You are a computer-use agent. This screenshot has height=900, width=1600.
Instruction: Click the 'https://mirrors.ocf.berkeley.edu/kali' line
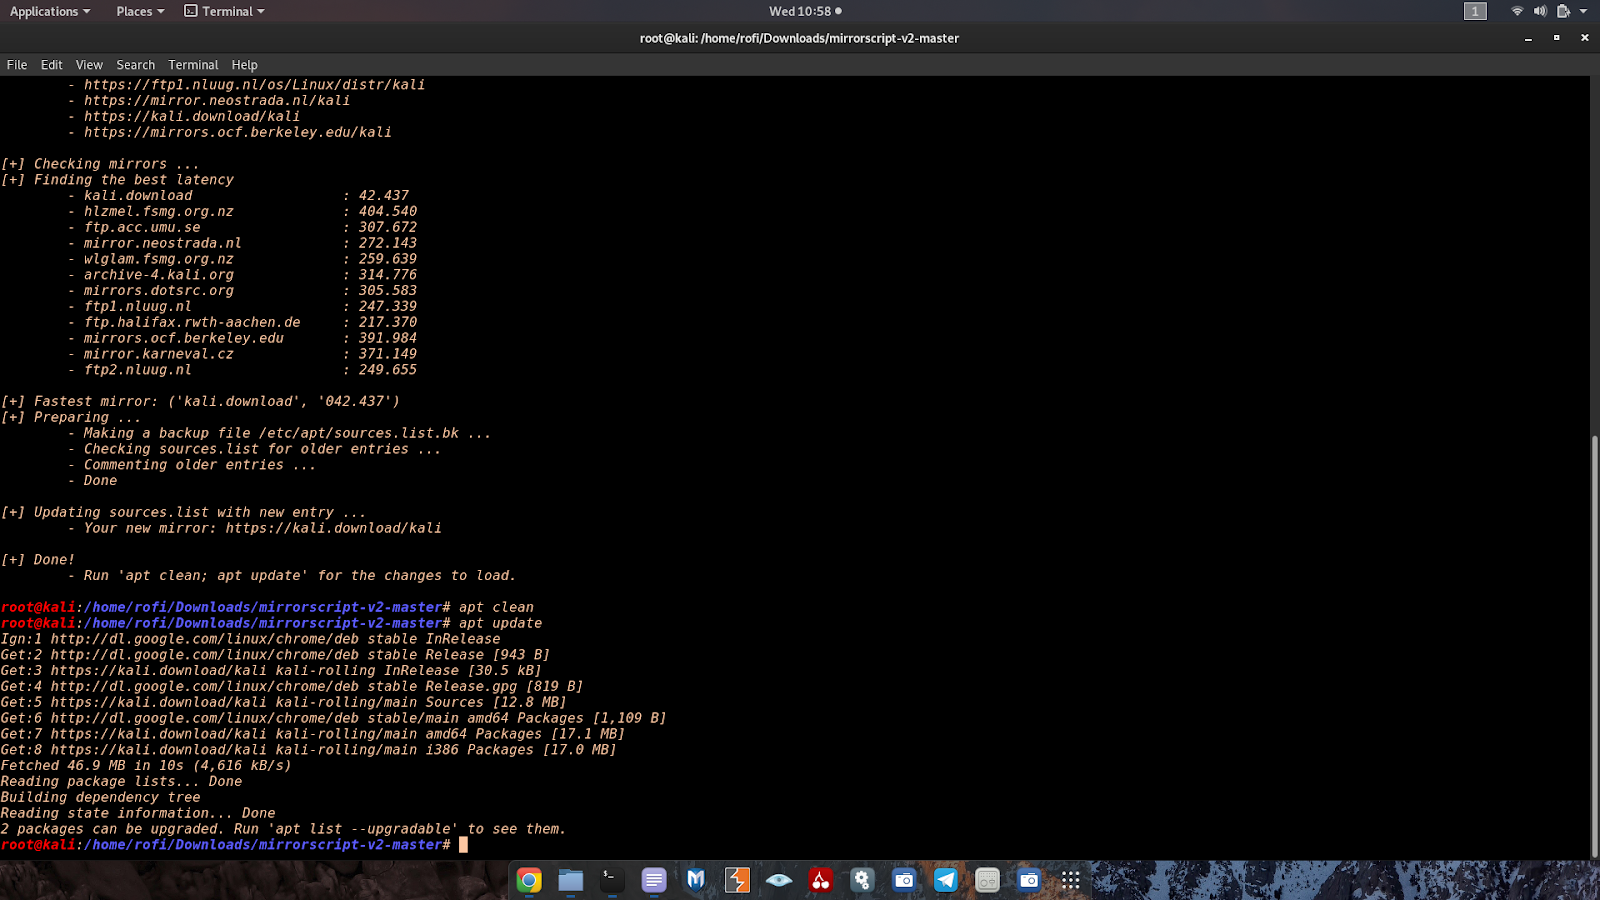click(x=238, y=132)
